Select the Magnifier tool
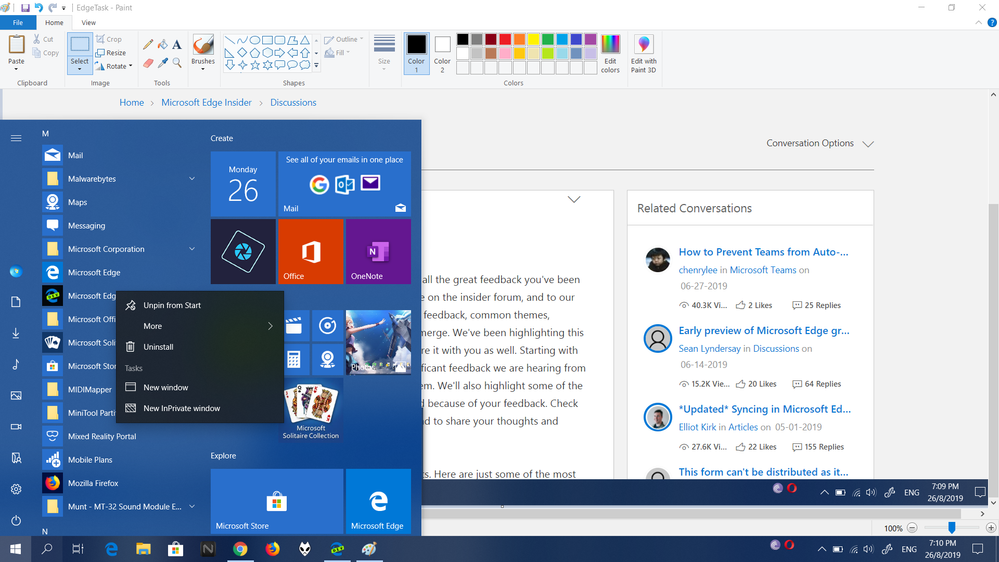 [177, 63]
